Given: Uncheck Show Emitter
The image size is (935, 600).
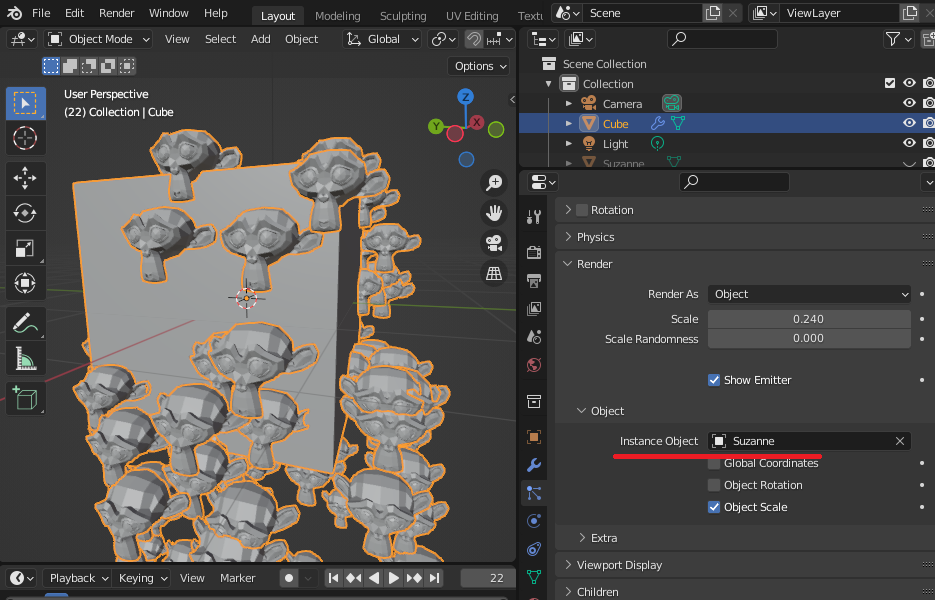Looking at the screenshot, I should click(714, 380).
